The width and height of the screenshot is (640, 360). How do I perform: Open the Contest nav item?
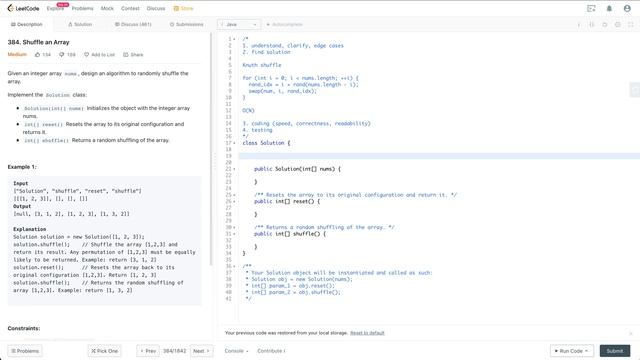pos(130,8)
